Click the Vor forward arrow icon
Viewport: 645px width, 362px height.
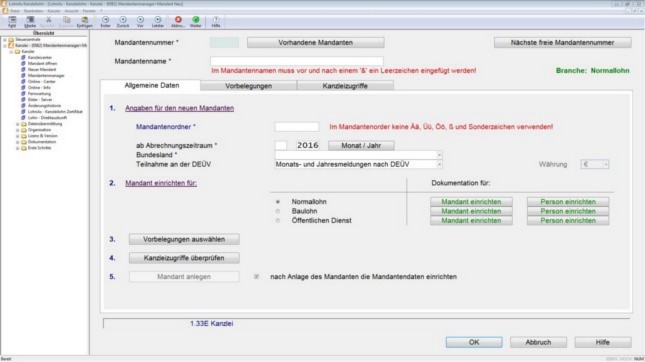click(140, 20)
